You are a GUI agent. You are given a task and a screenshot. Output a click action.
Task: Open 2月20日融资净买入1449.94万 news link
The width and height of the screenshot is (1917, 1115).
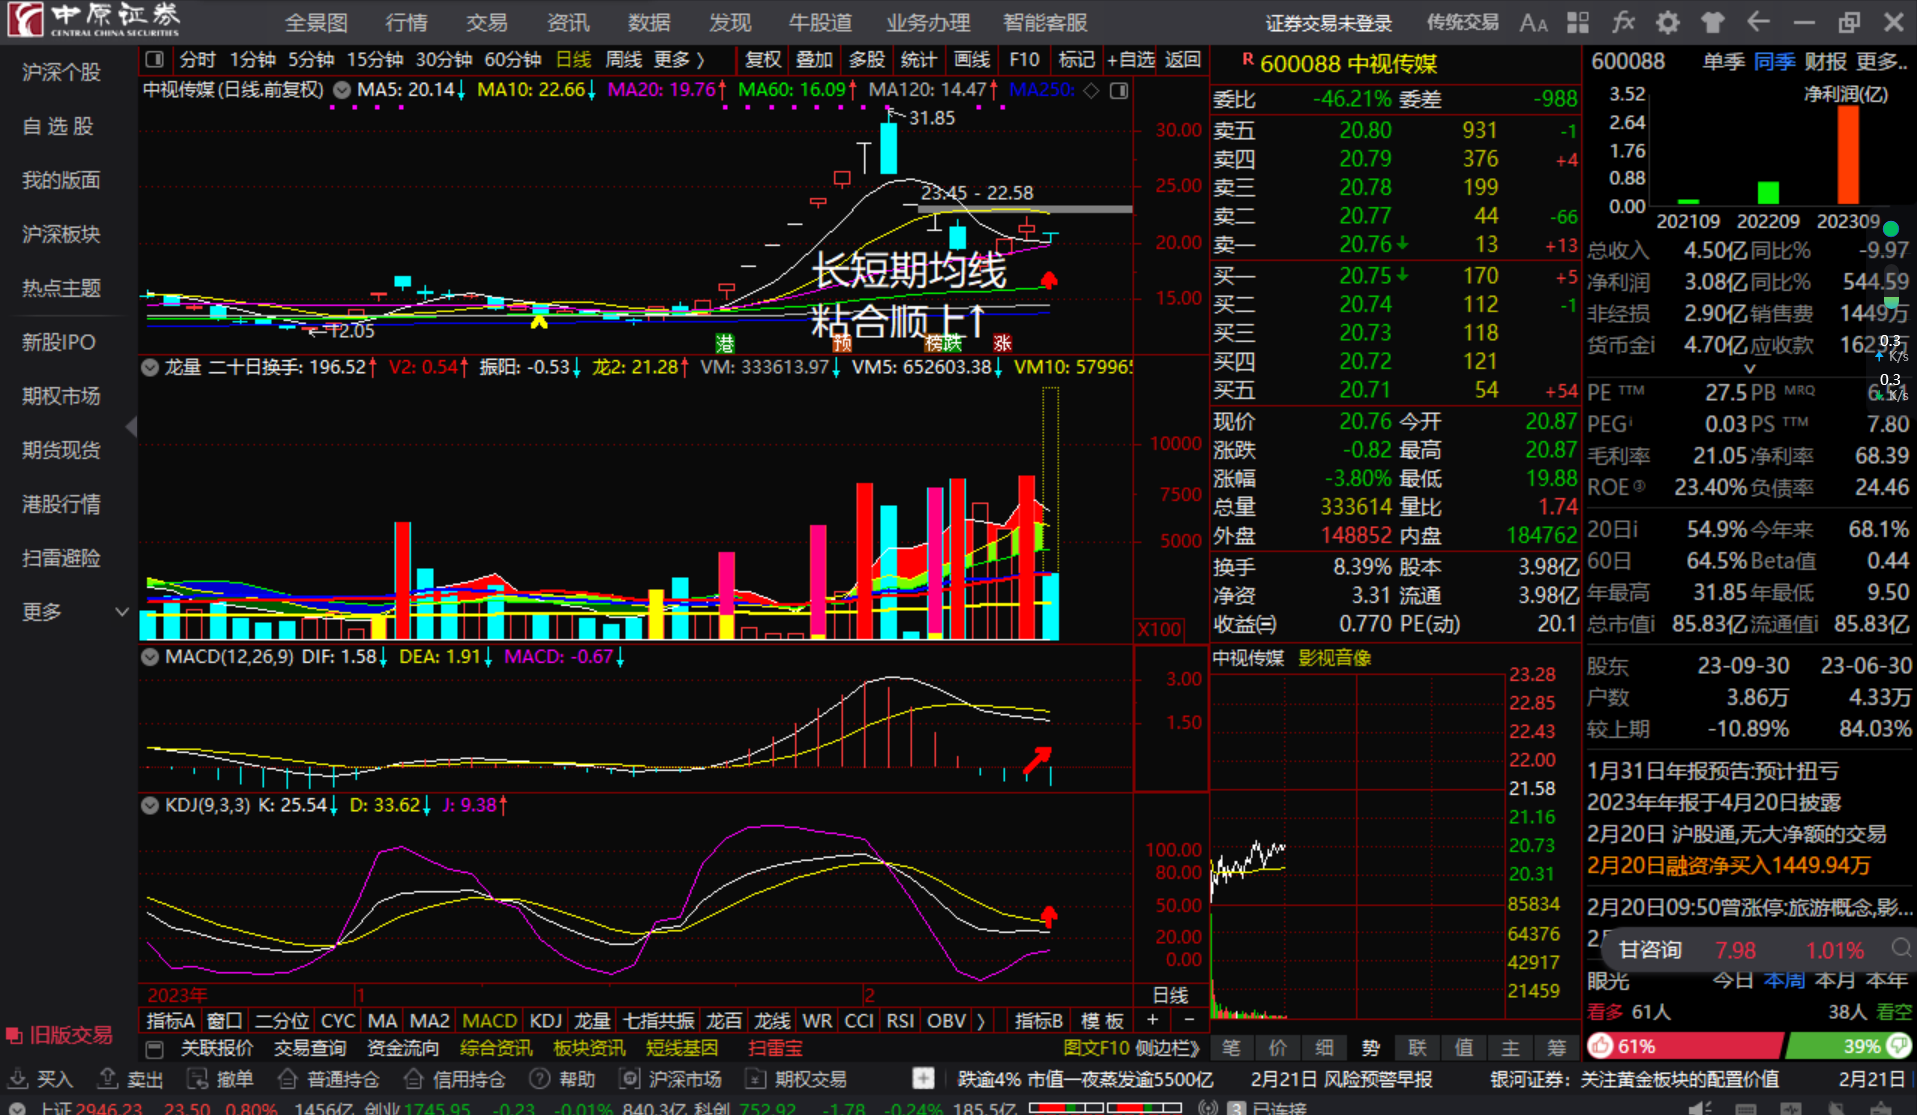point(1728,865)
